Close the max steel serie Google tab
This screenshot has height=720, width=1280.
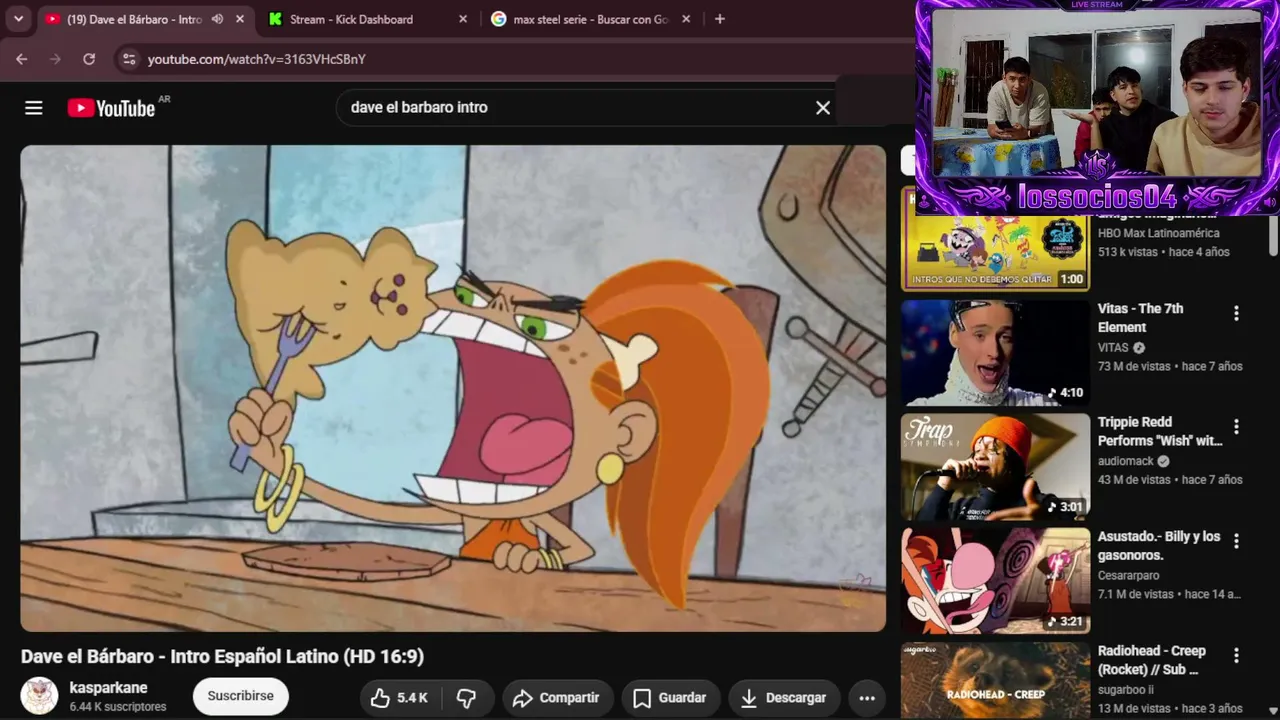686,19
